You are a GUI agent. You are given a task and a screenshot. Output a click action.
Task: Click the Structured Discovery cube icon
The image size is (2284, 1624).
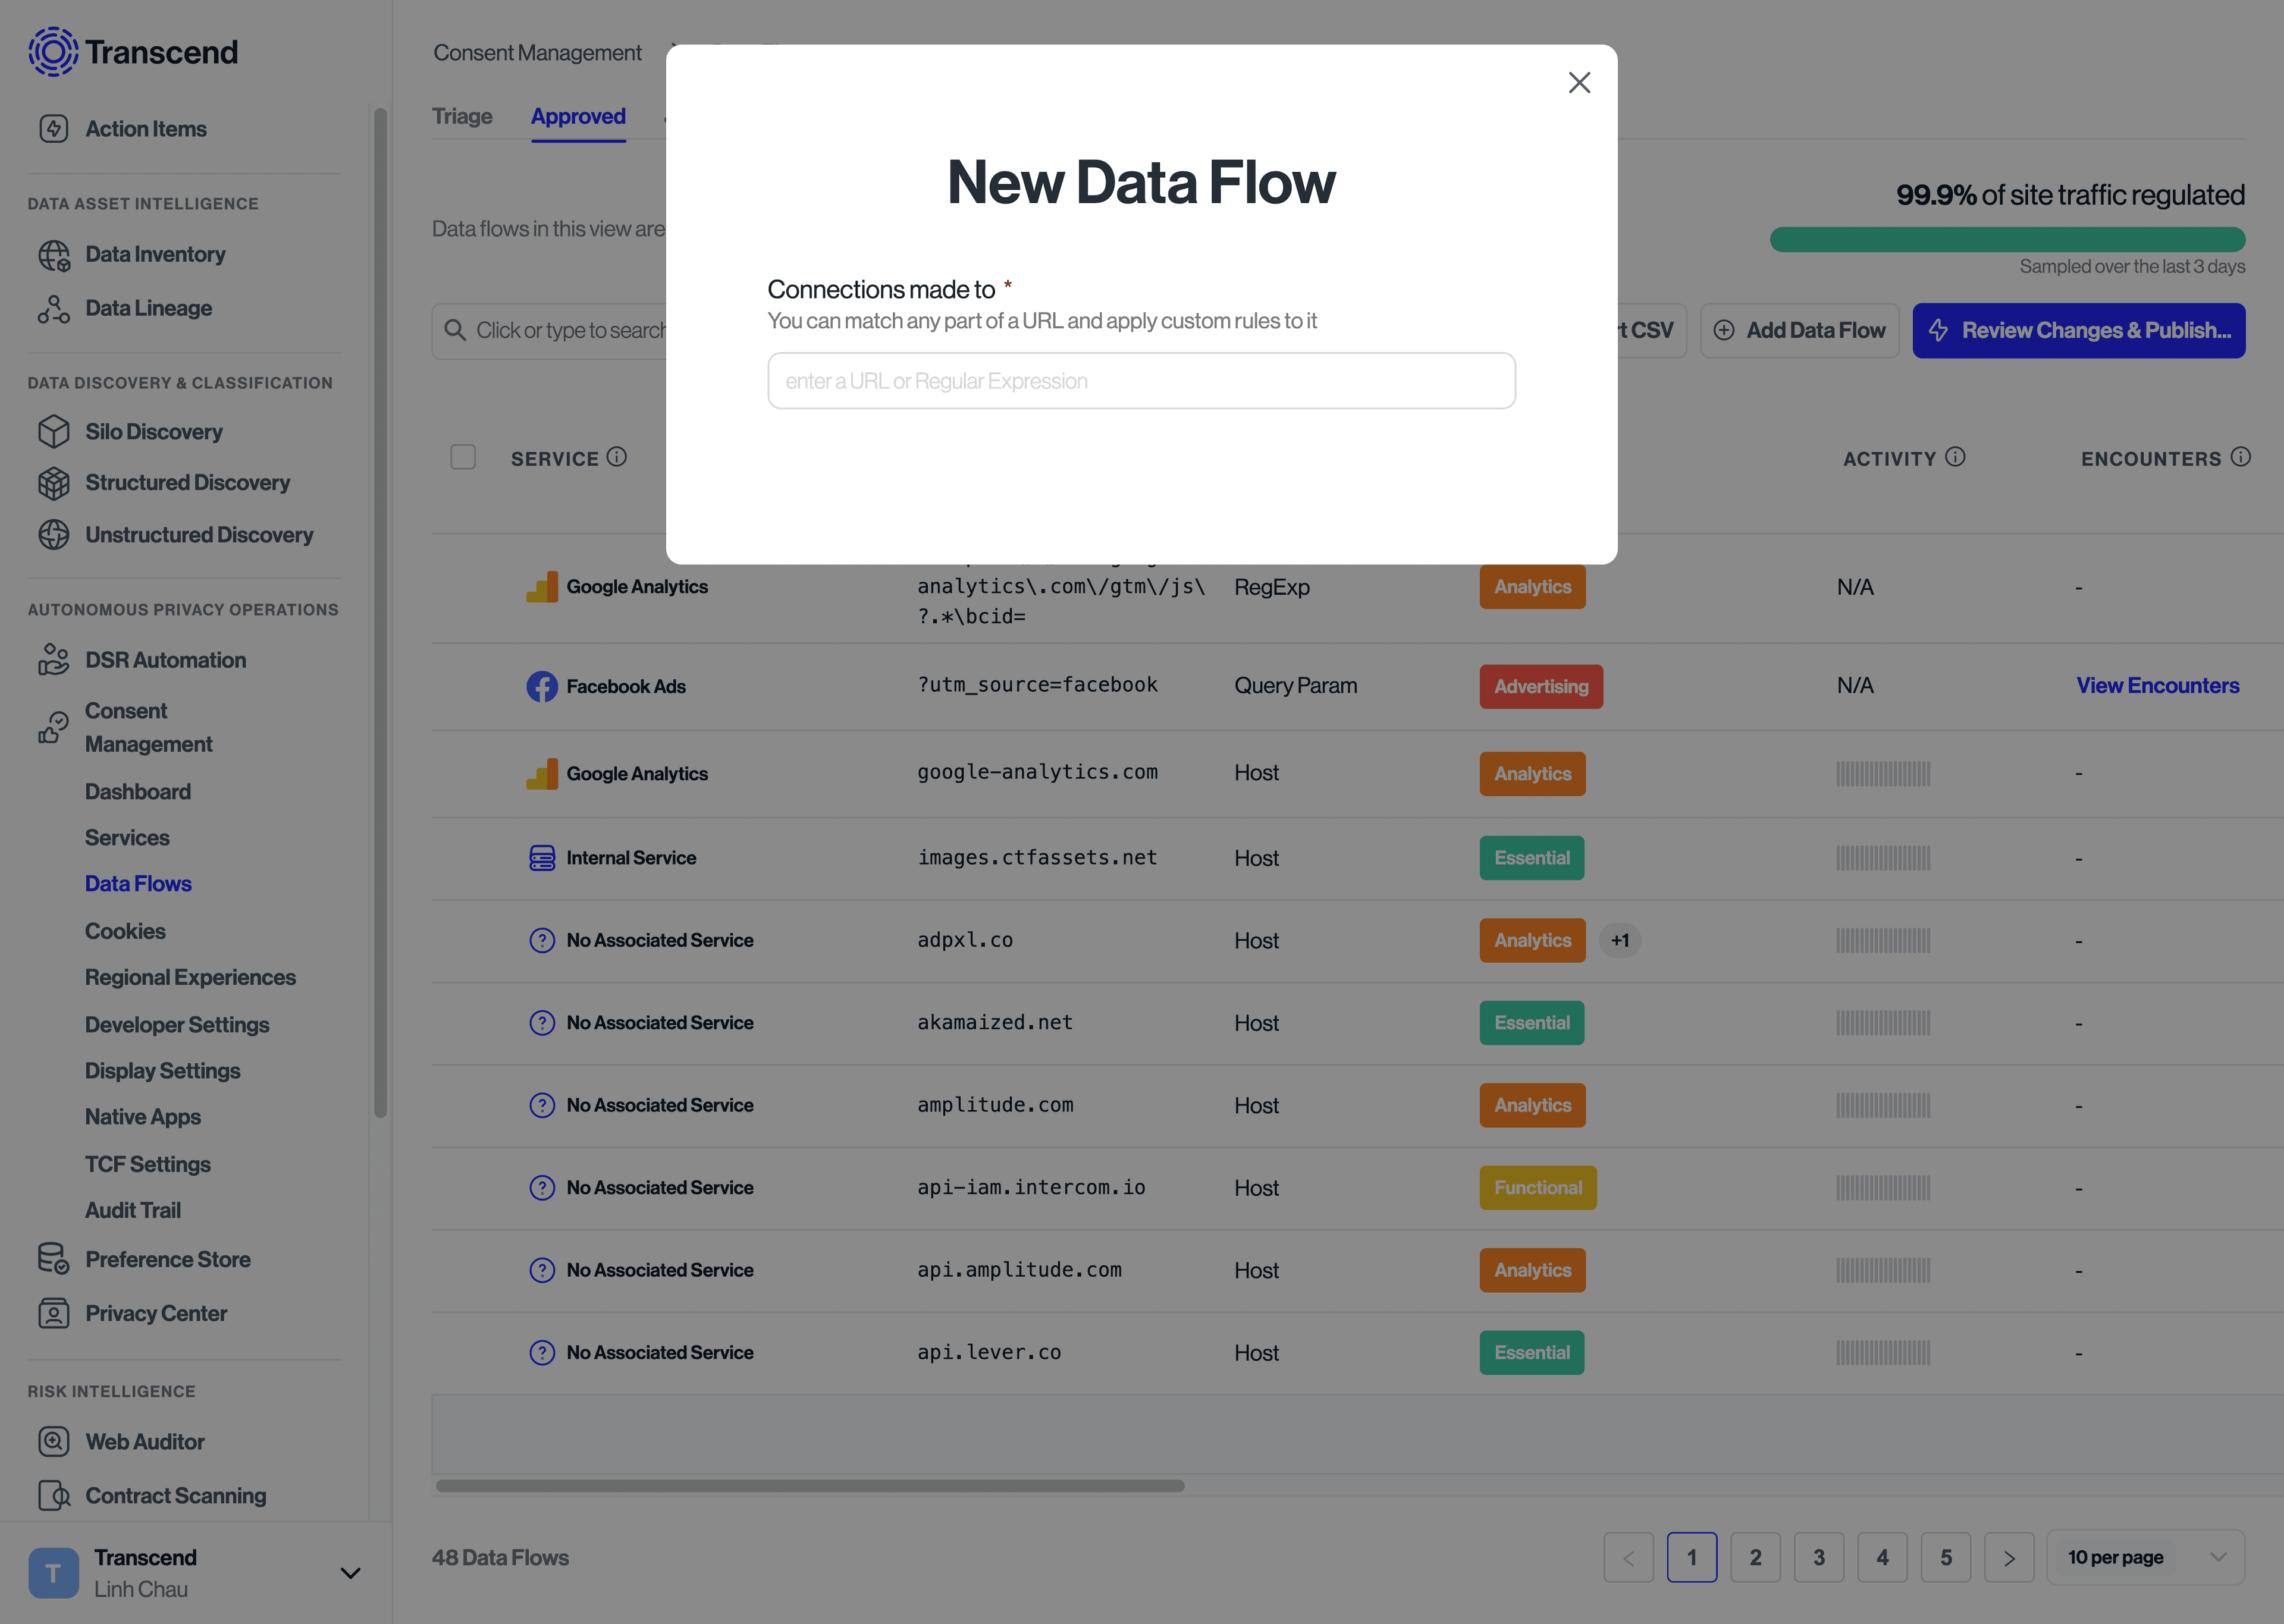pyautogui.click(x=54, y=483)
